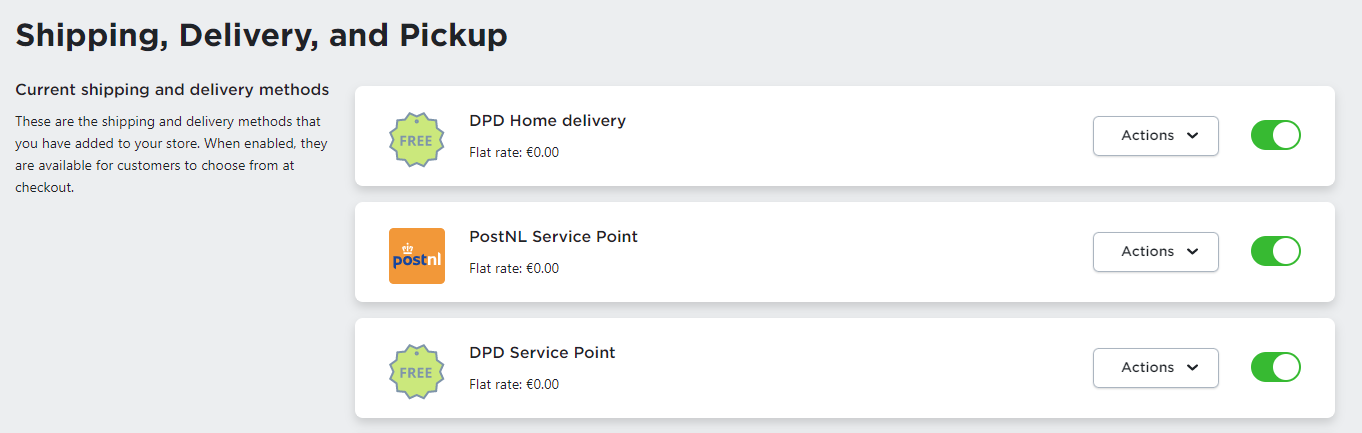
Task: Click the chevron in DPD Home delivery Actions button
Action: tap(1192, 136)
